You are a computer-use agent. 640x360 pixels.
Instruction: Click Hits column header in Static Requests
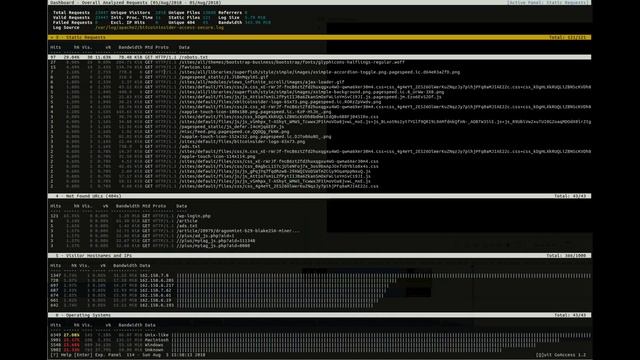pos(56,47)
